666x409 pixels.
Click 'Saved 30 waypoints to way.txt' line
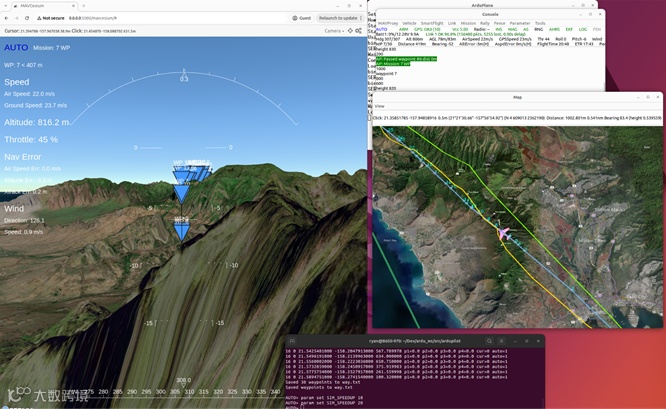pyautogui.click(x=323, y=382)
